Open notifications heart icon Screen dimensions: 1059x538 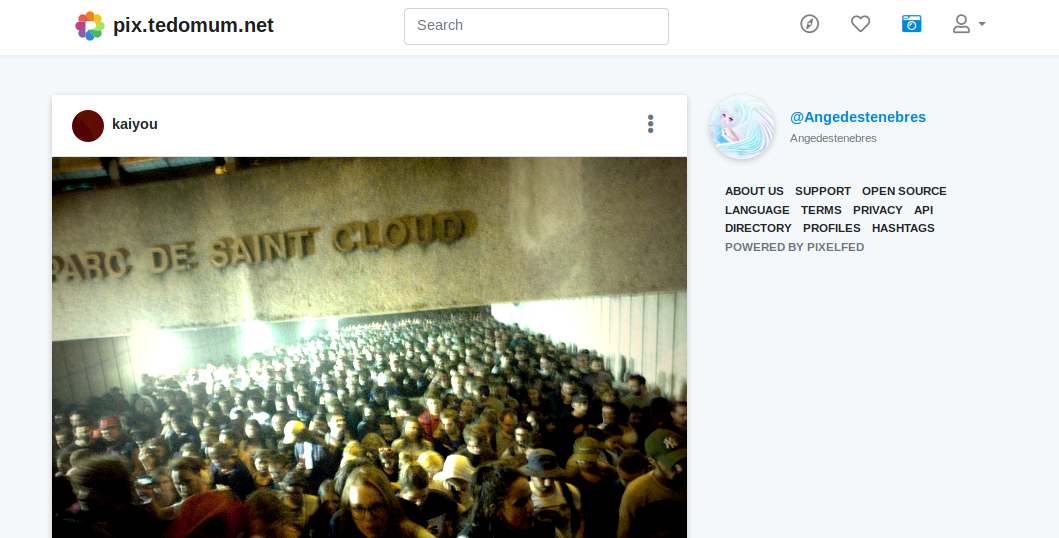point(860,24)
